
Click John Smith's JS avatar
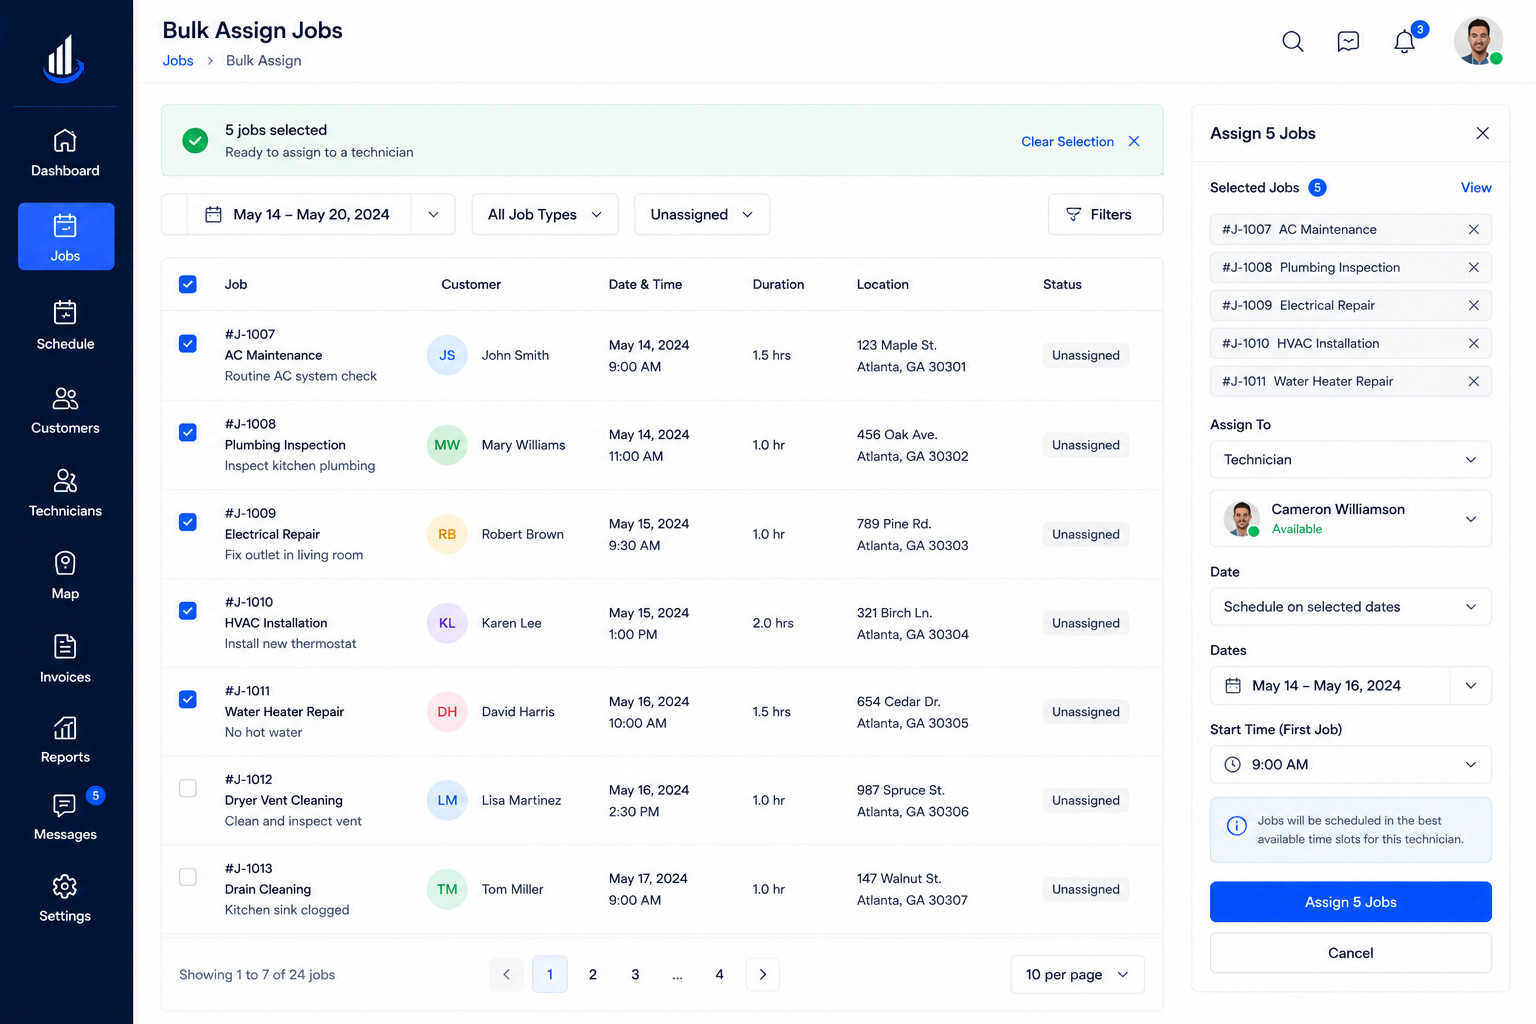(447, 355)
